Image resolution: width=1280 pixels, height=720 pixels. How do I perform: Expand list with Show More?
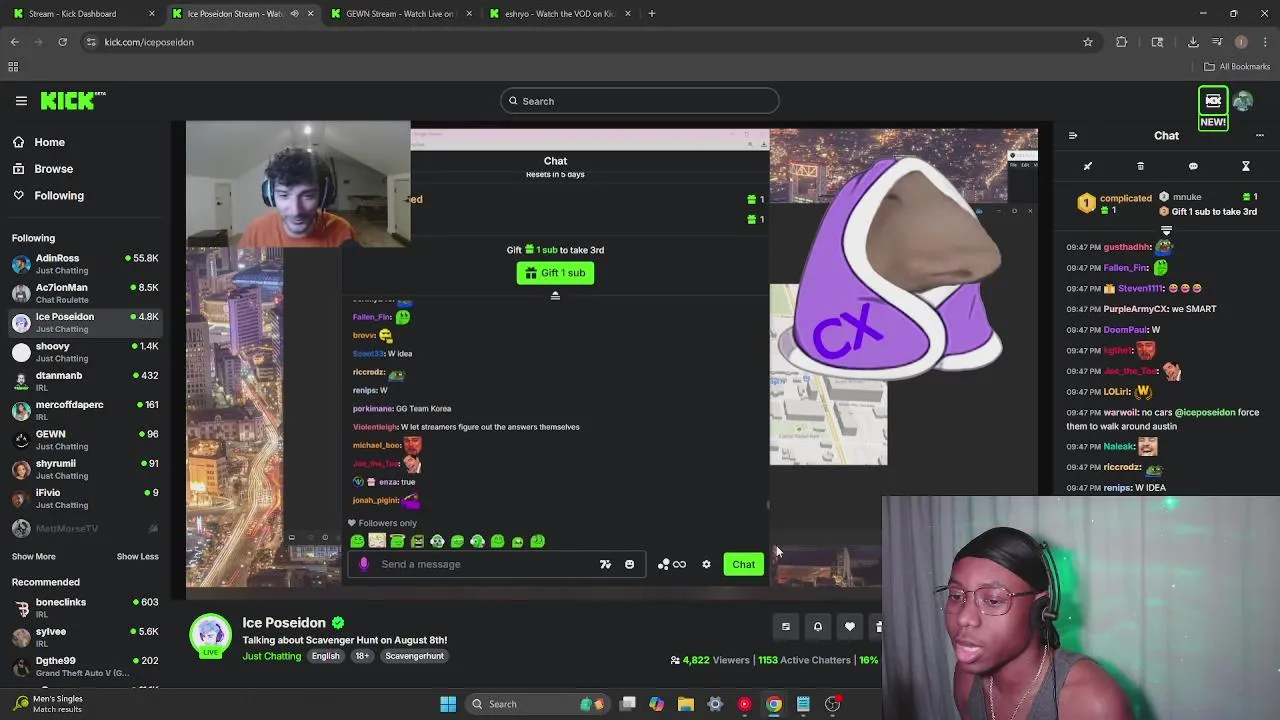coord(34,557)
